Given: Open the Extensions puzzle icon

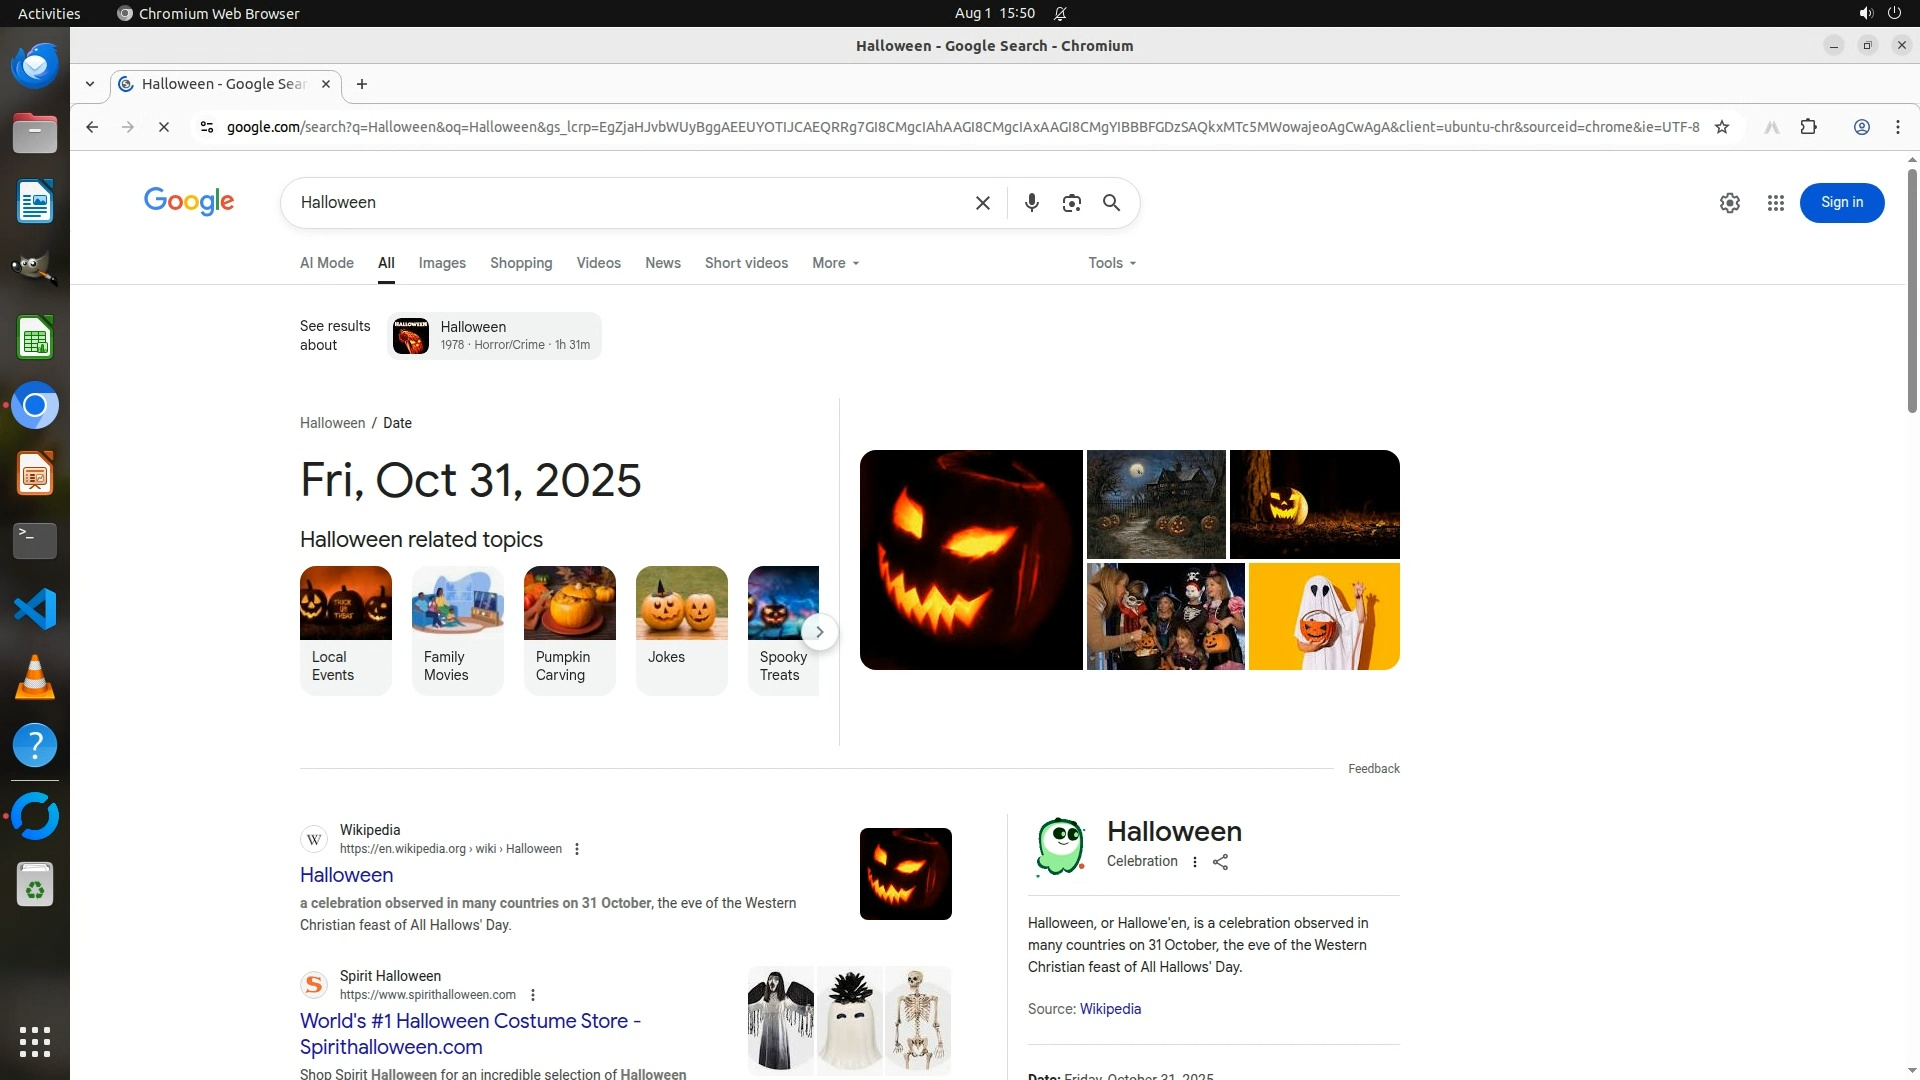Looking at the screenshot, I should click(x=1808, y=127).
